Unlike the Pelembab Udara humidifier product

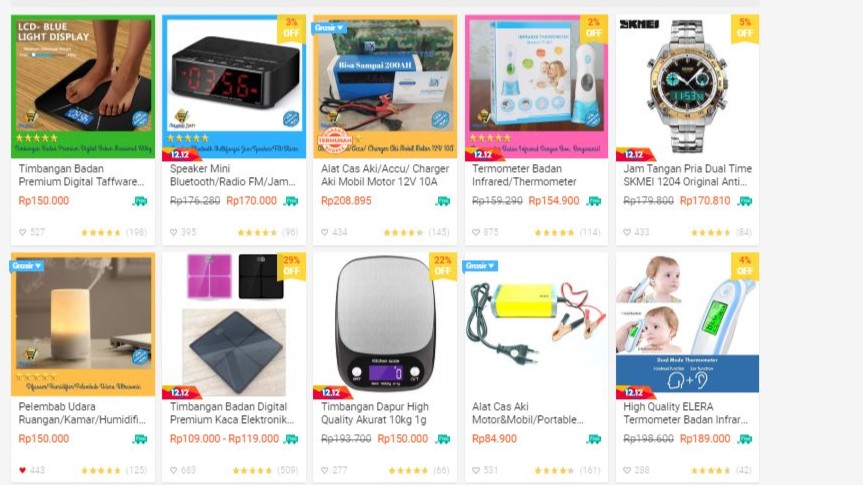23,470
